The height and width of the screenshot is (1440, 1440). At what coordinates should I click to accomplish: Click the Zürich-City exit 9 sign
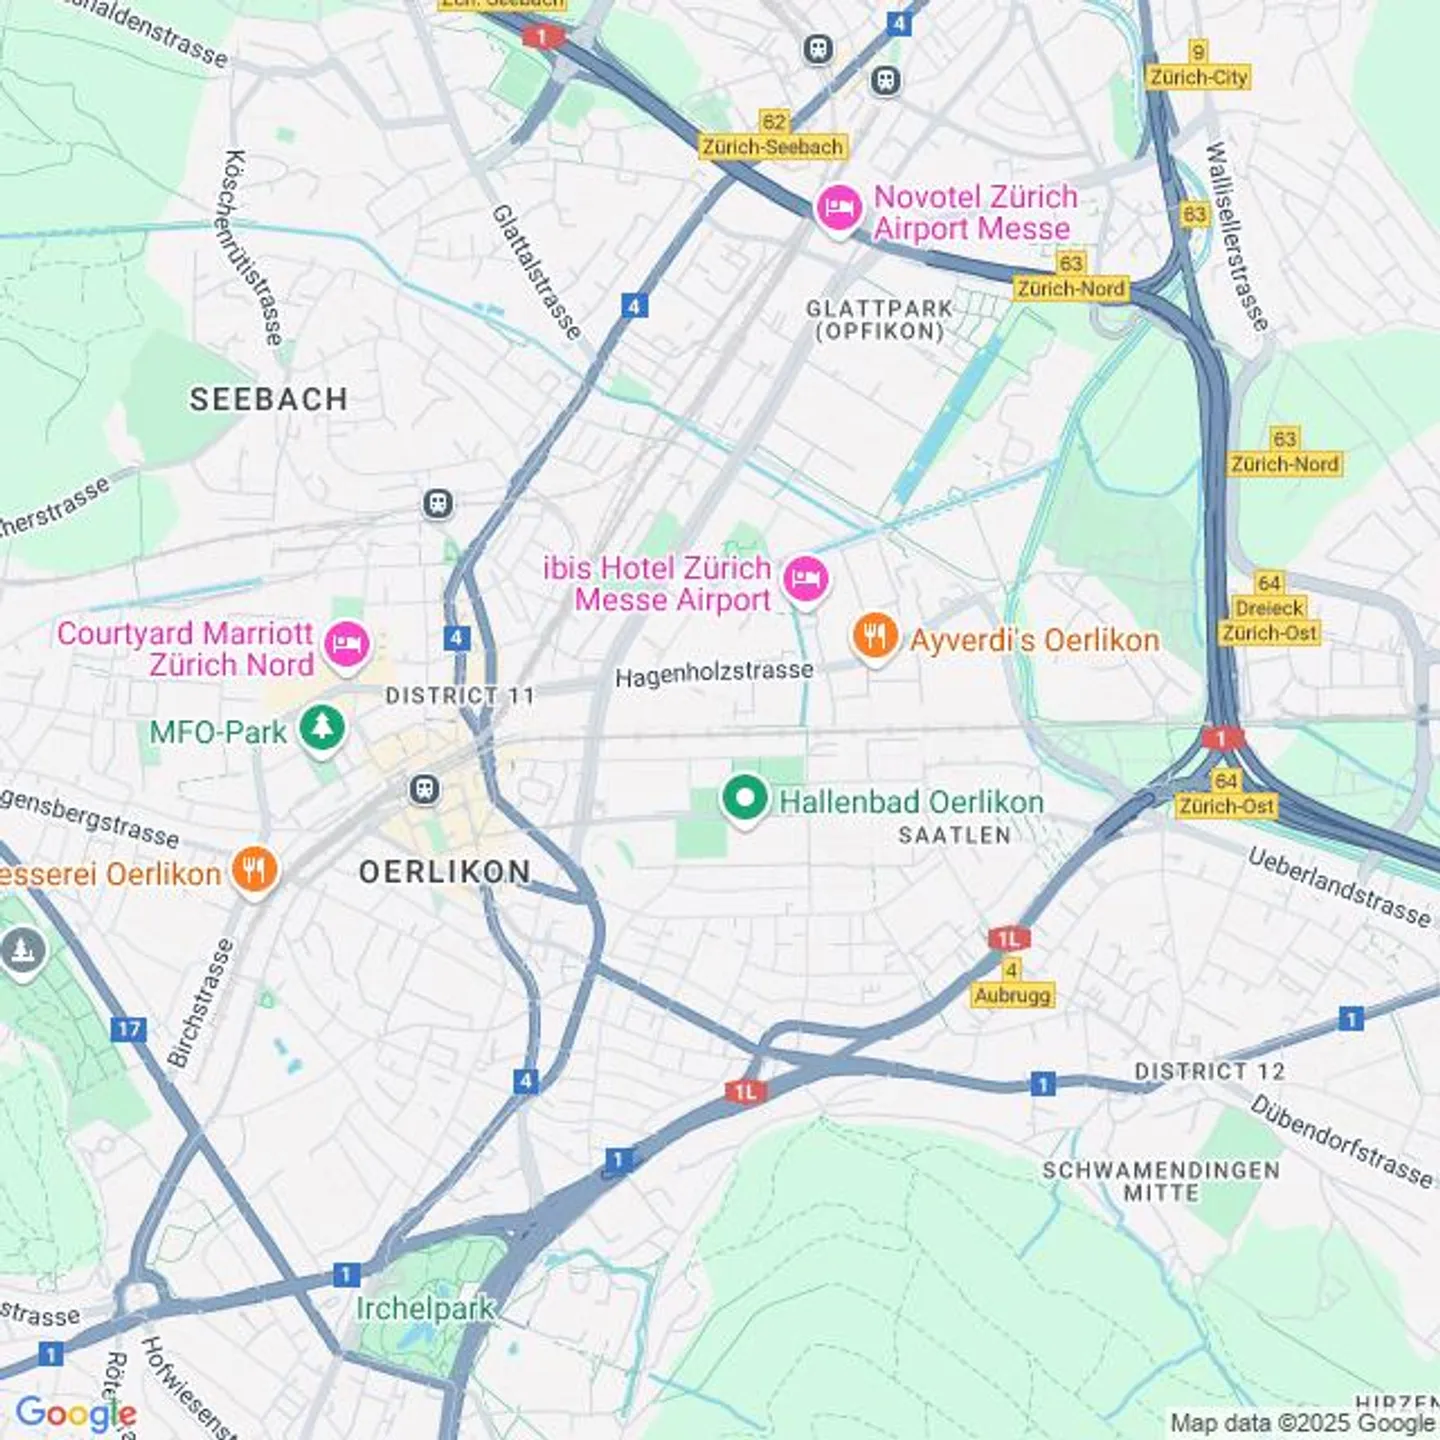[x=1198, y=65]
